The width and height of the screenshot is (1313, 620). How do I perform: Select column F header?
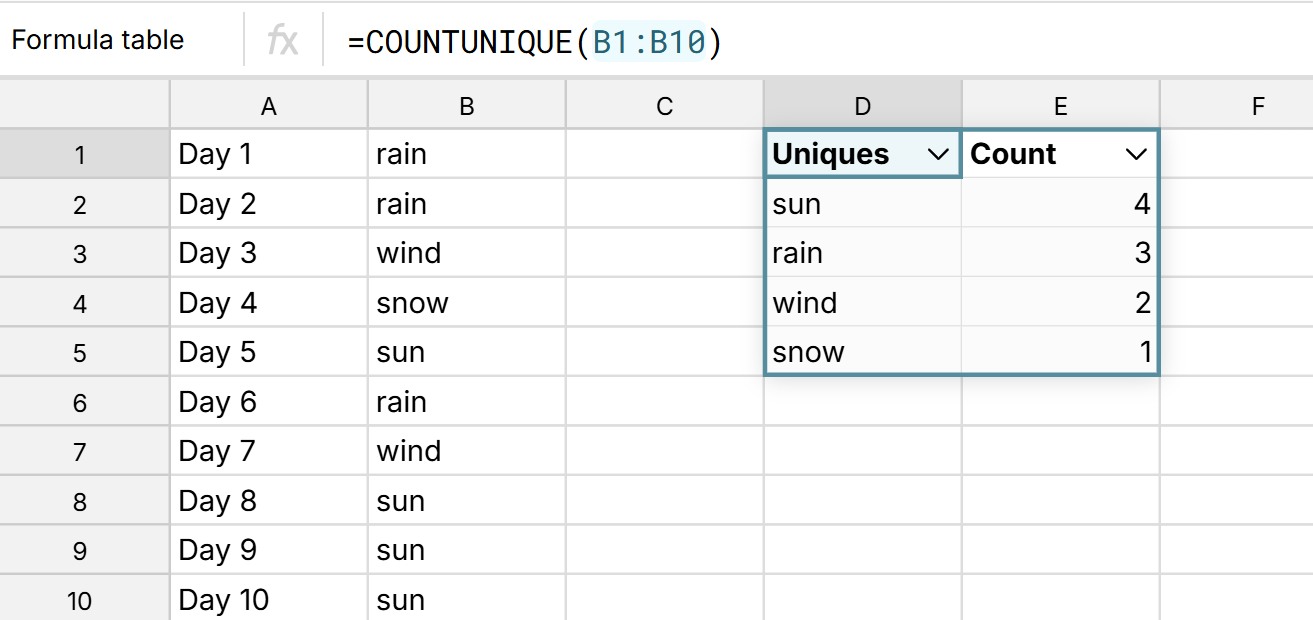pyautogui.click(x=1257, y=106)
